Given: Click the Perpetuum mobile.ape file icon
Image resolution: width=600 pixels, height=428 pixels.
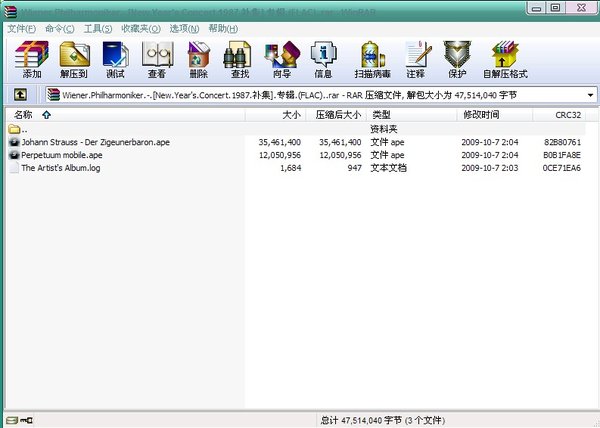Looking at the screenshot, I should pos(14,155).
